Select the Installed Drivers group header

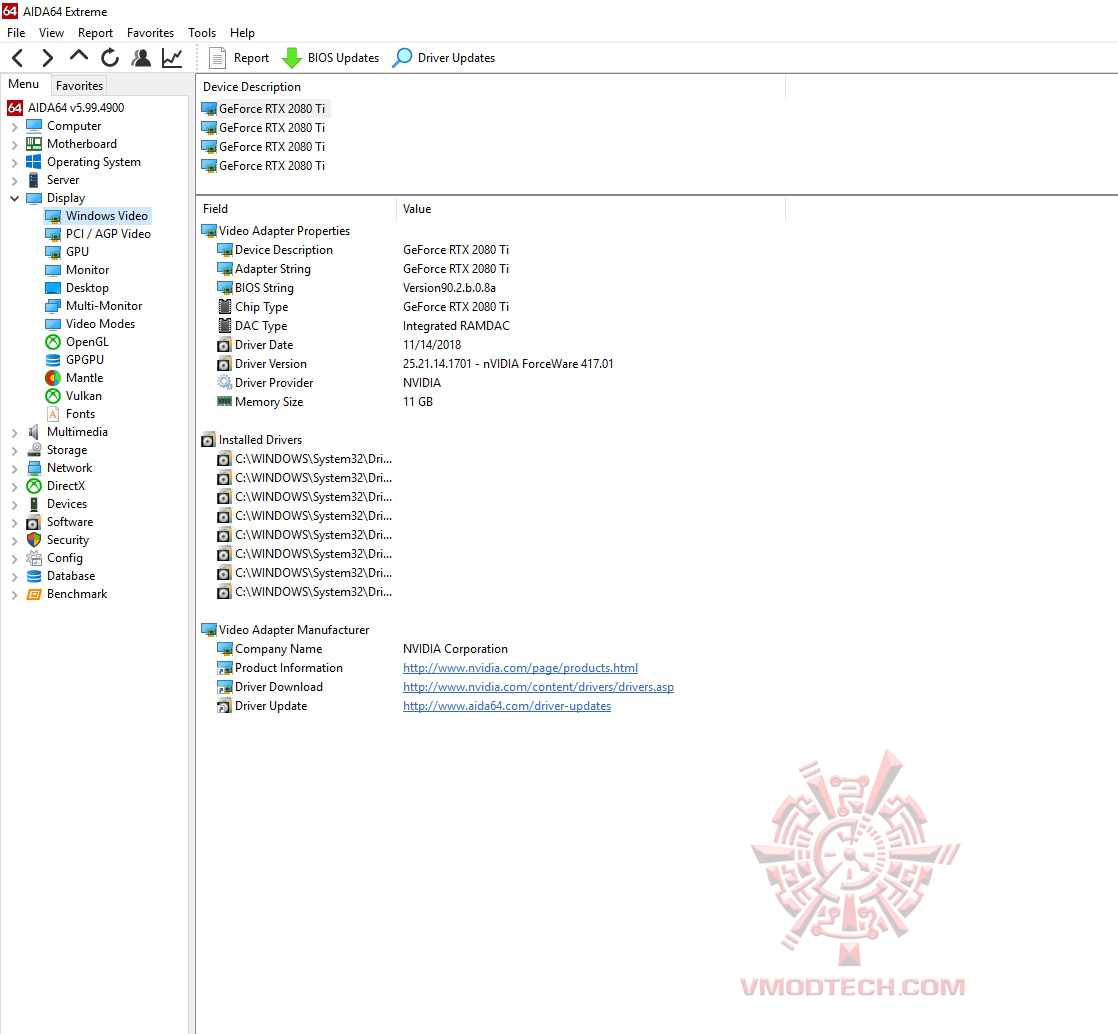252,440
